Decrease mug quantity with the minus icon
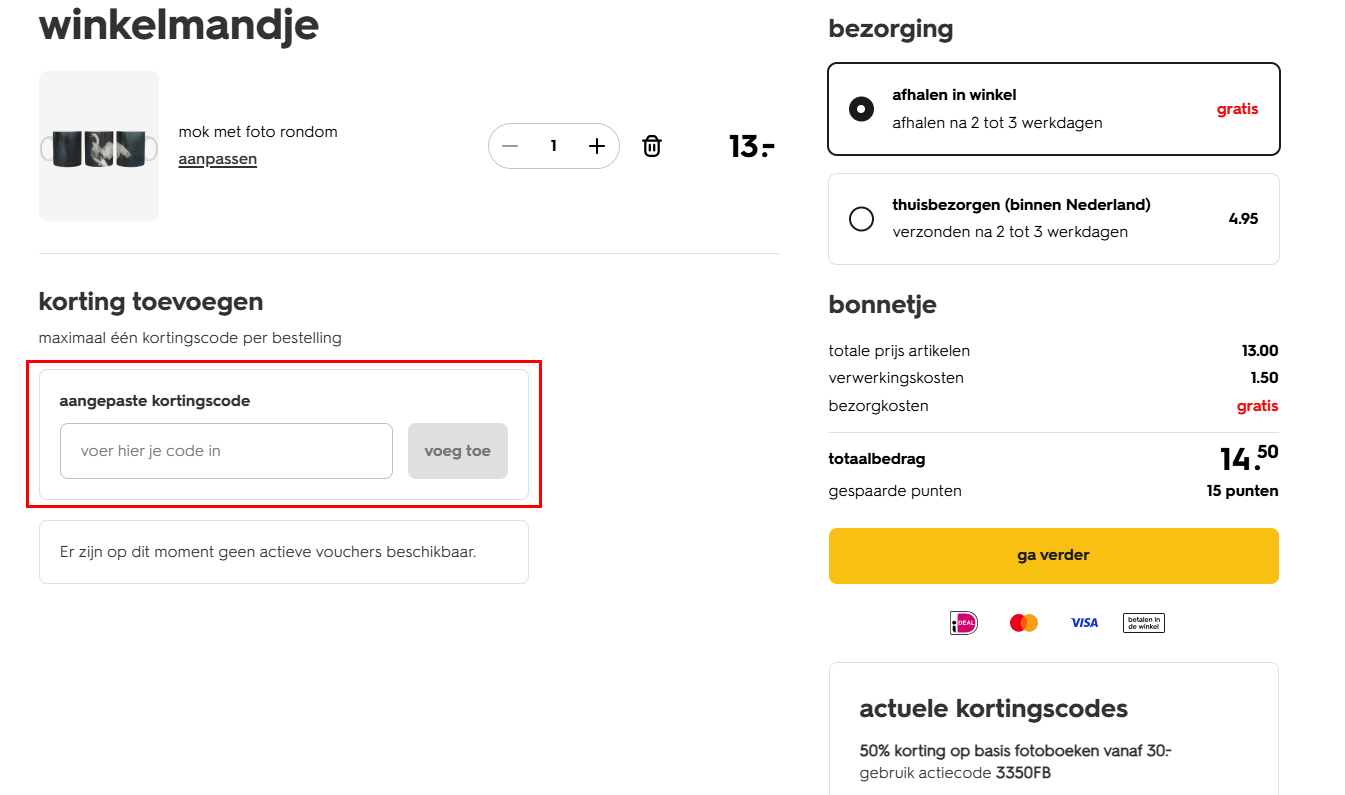The height and width of the screenshot is (795, 1345). (510, 146)
